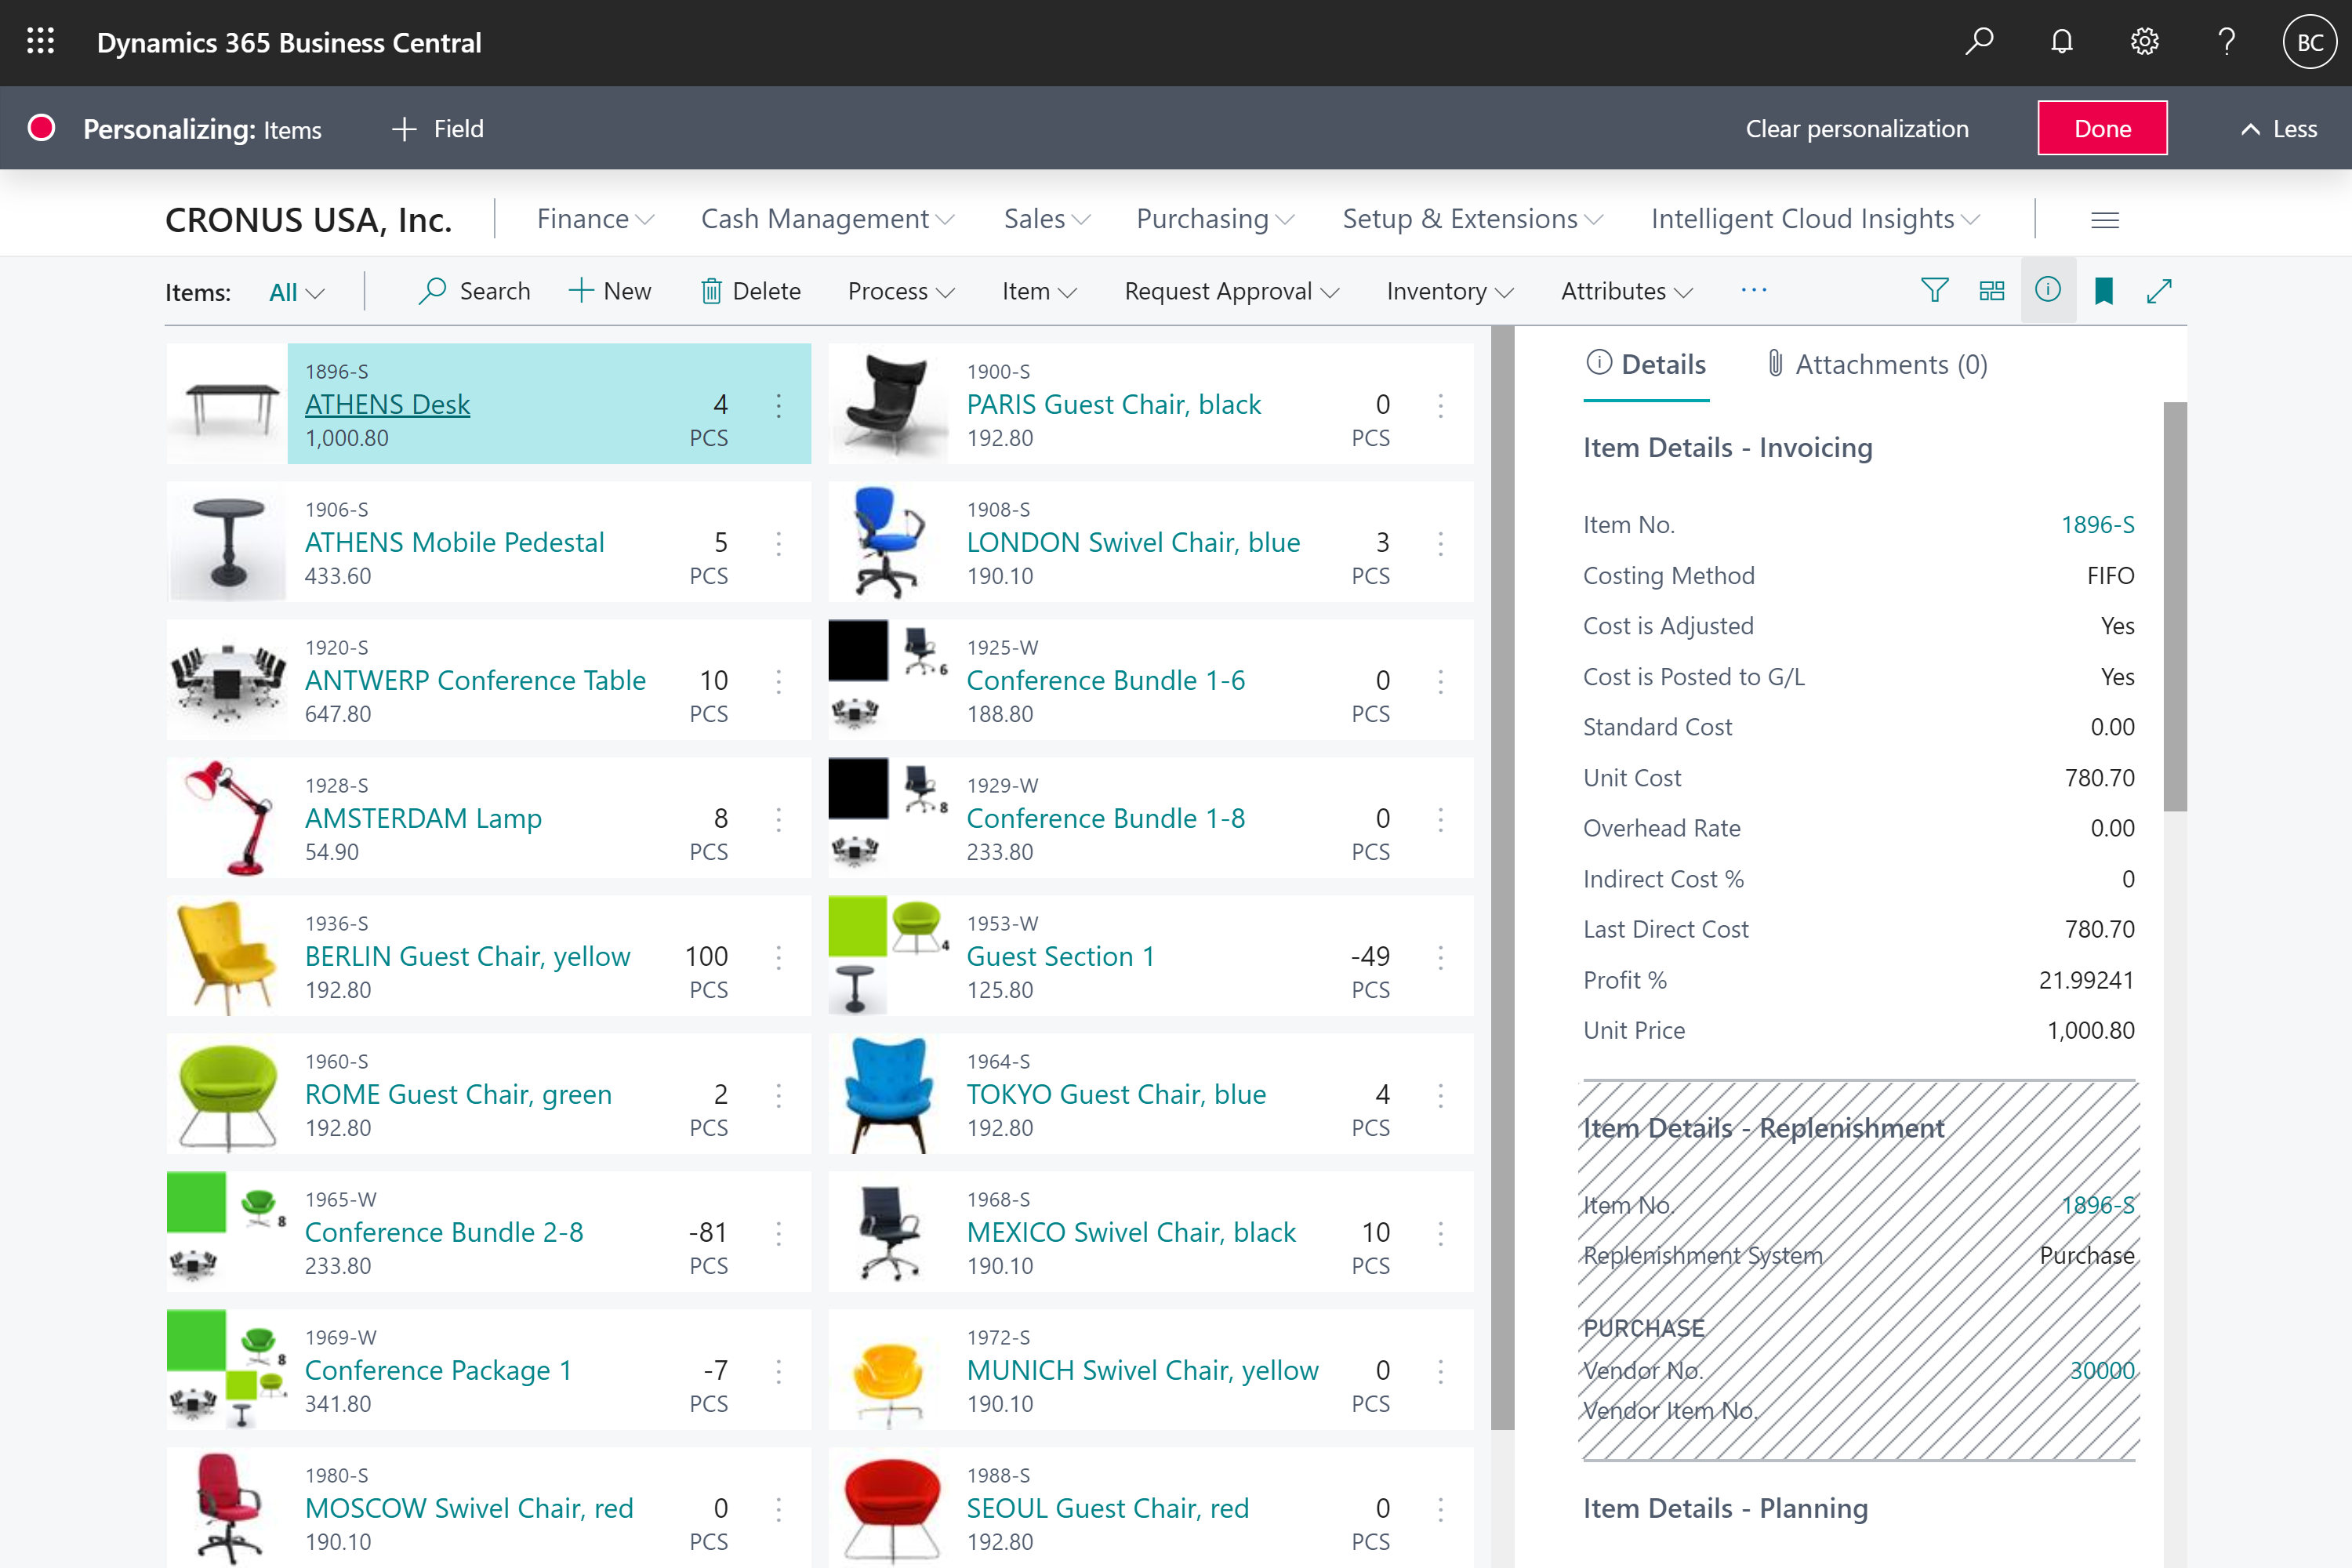
Task: Switch to the Attachments (0) tab
Action: pos(1877,364)
